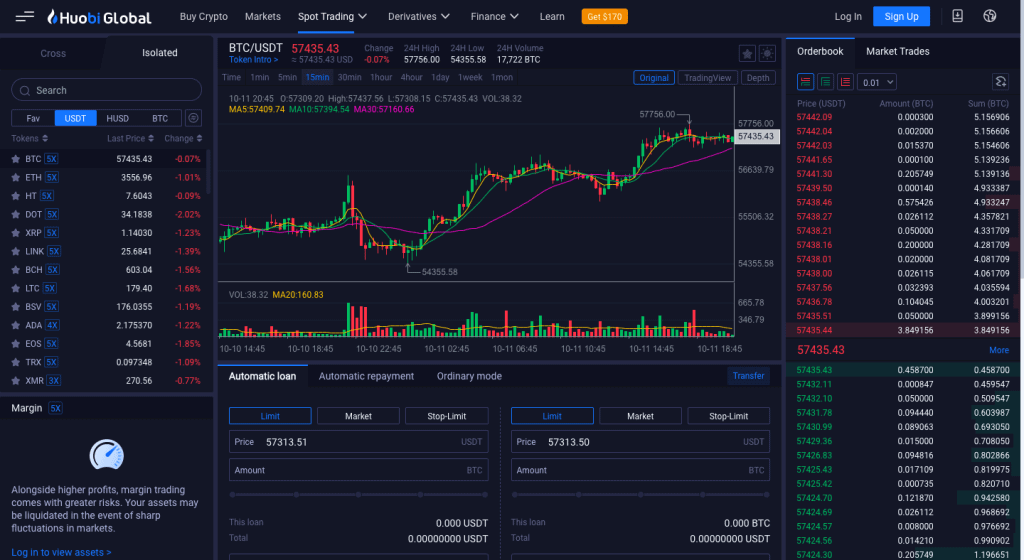
Task: Click the token list scrollbar
Action: pyautogui.click(x=208, y=172)
